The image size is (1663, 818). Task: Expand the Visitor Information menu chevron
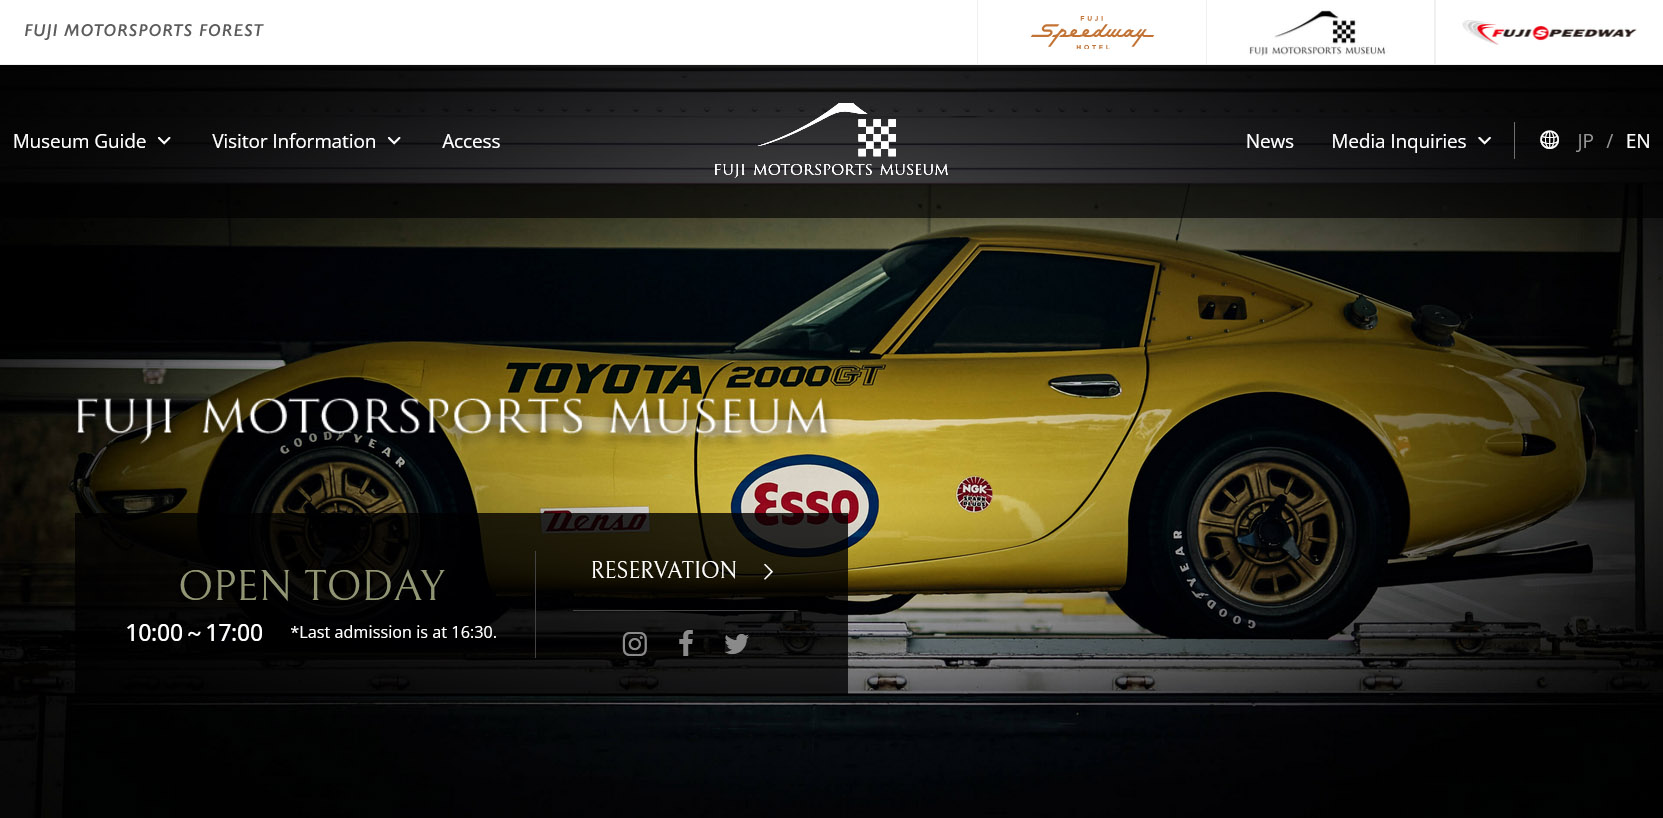coord(394,141)
